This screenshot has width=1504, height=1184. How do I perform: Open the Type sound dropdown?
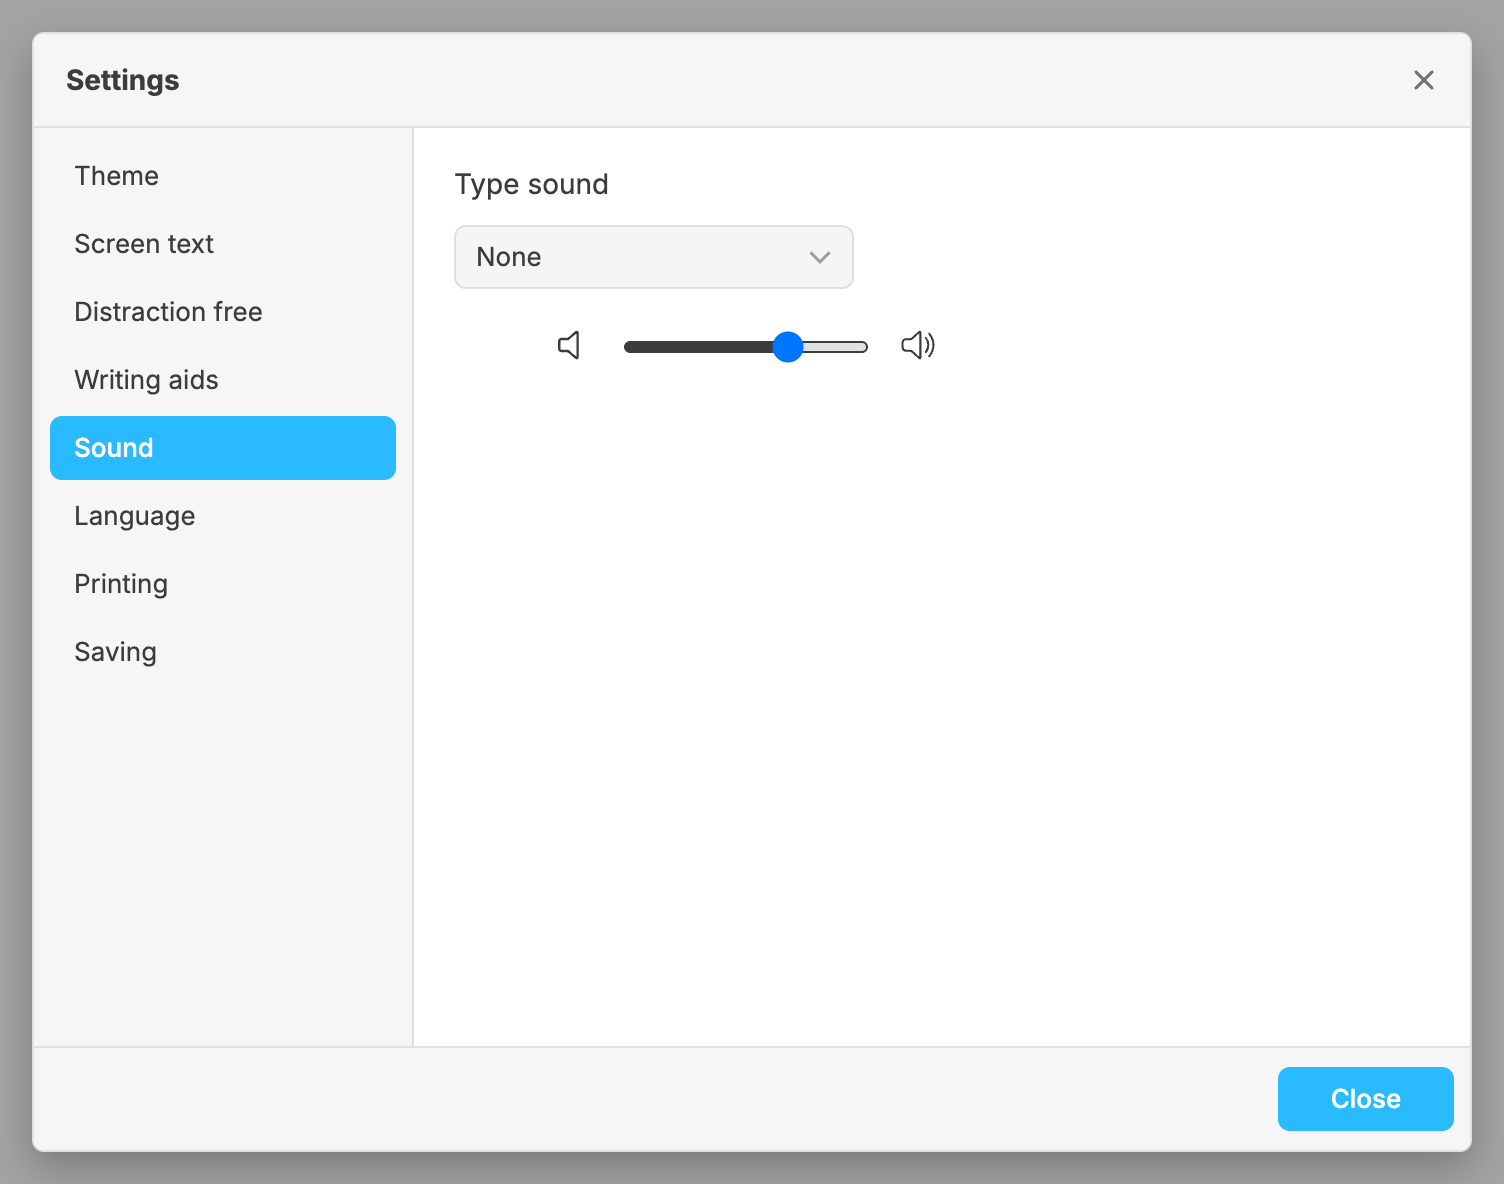[654, 257]
